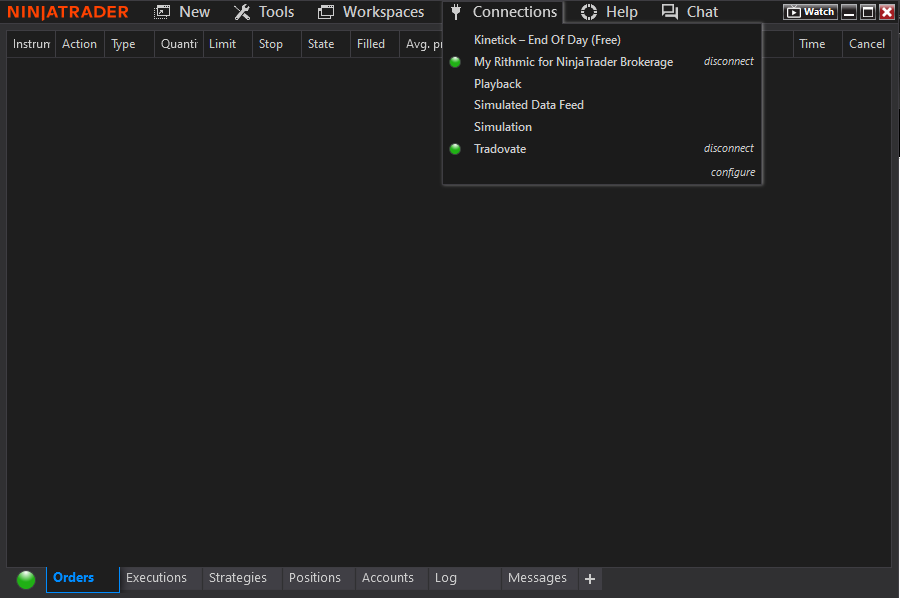
Task: Disconnect My Rithmic for NinjaTrader Brokerage
Action: coord(729,61)
